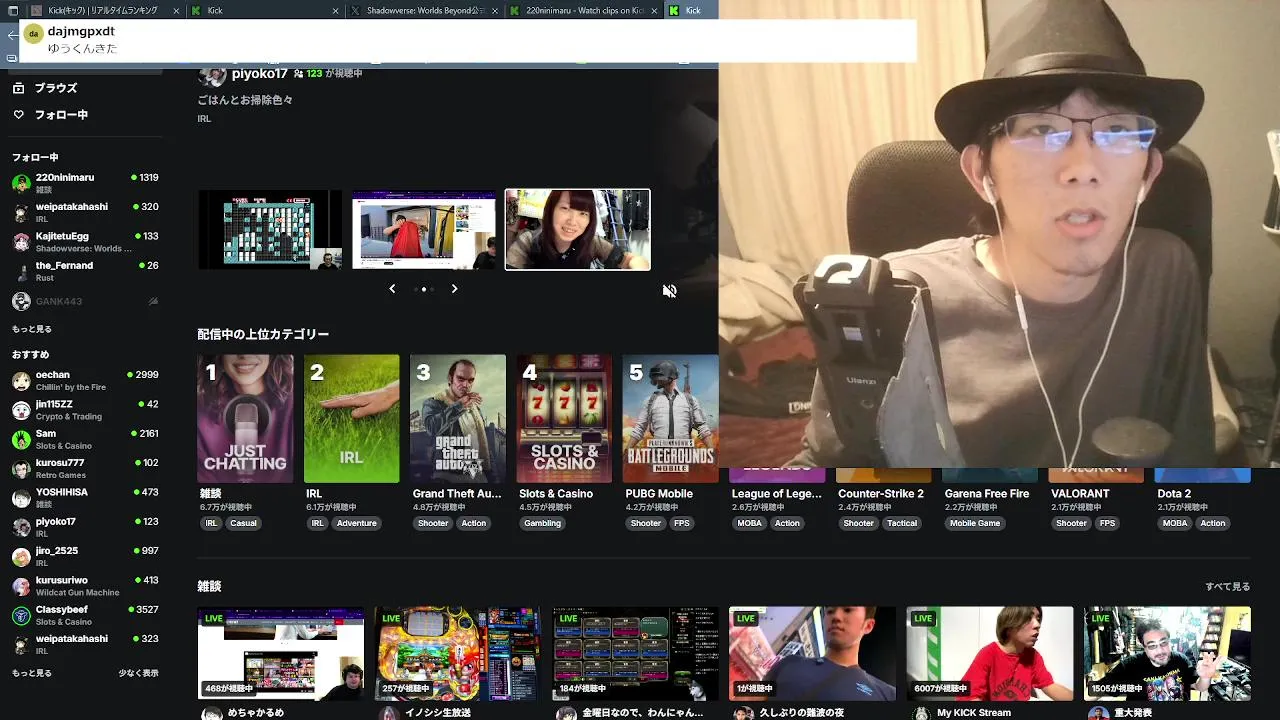Go to previous featured stream
The image size is (1280, 720).
(392, 289)
